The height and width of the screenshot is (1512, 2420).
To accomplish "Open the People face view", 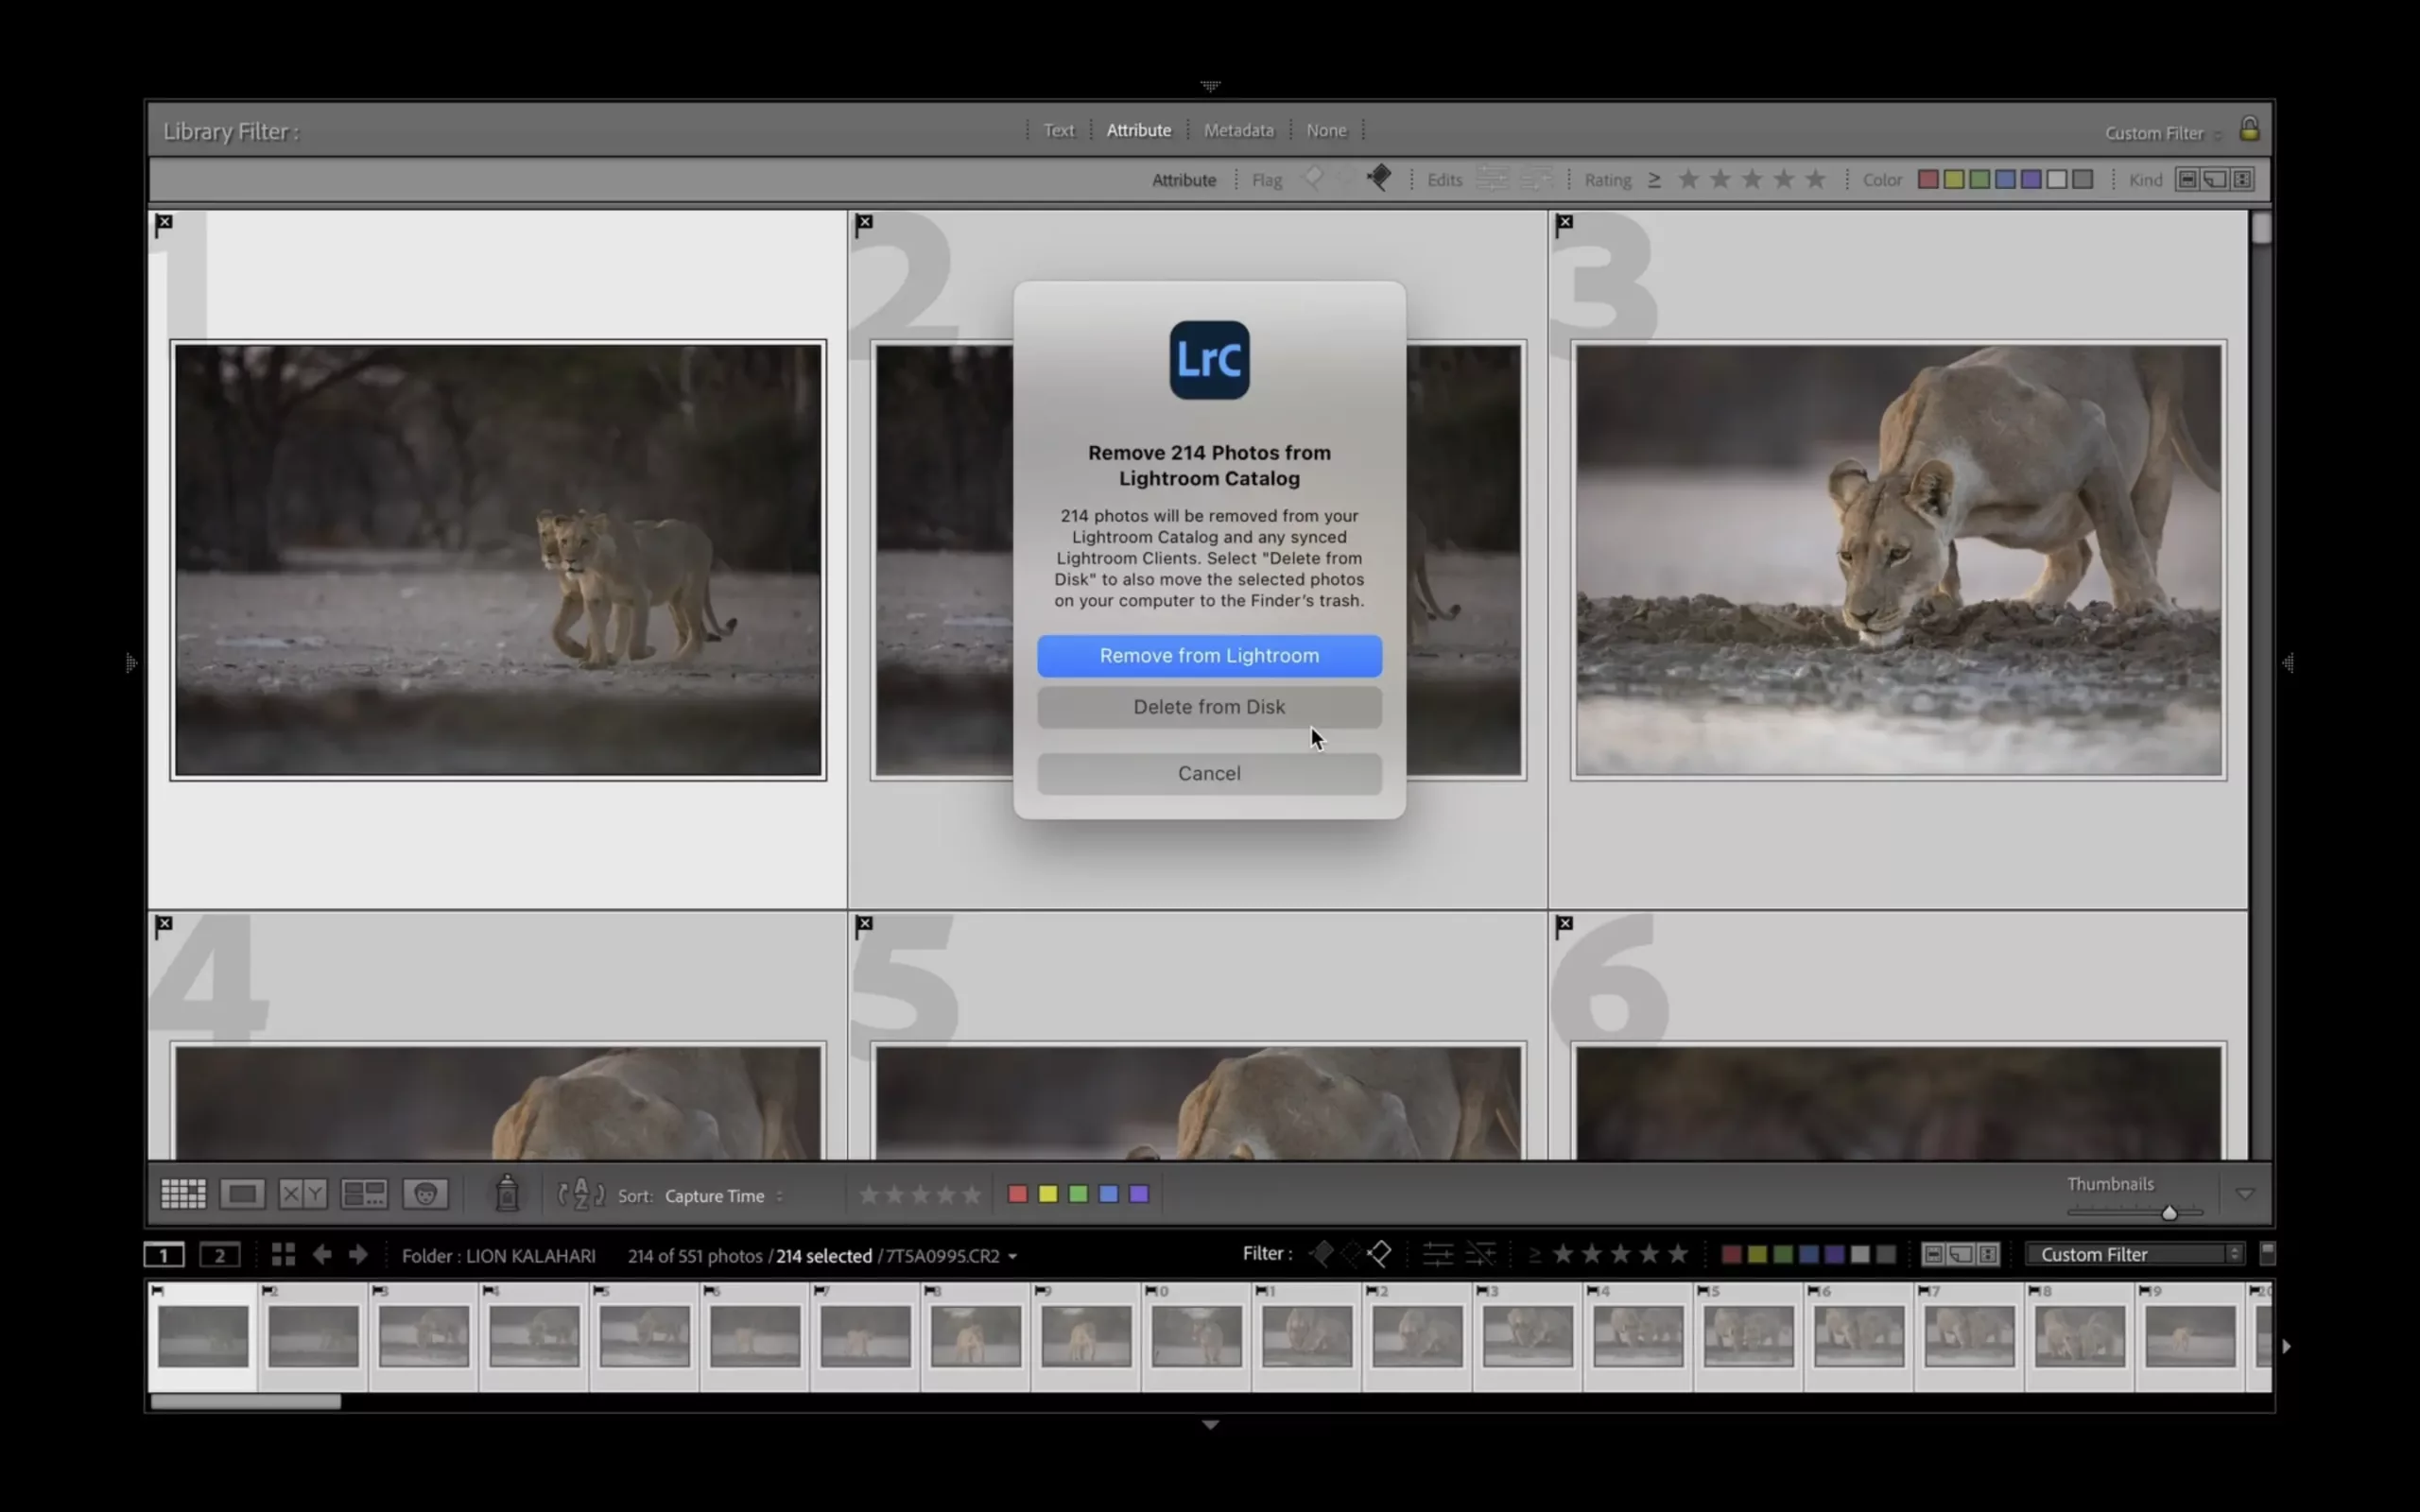I will tap(425, 1194).
